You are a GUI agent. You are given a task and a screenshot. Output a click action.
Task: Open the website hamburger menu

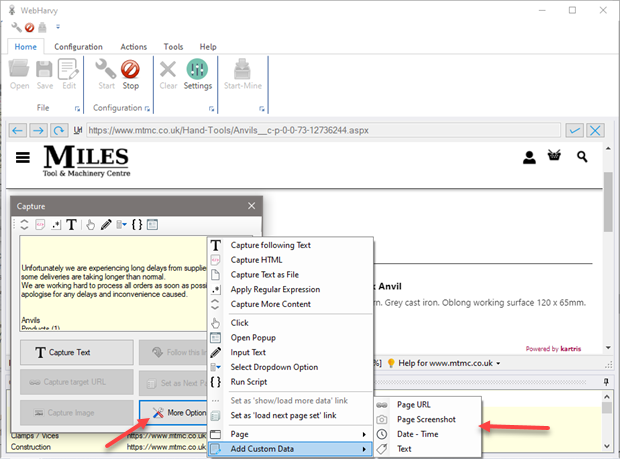point(23,157)
